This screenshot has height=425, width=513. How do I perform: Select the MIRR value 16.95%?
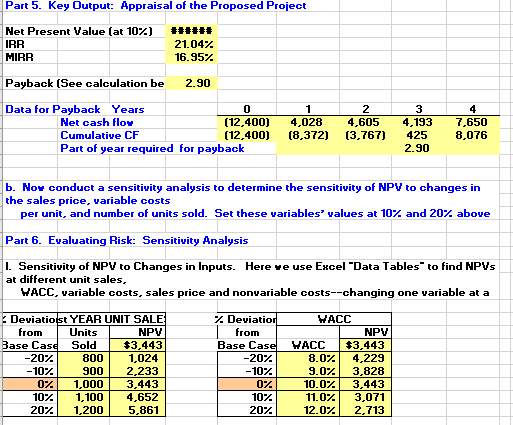[x=191, y=57]
